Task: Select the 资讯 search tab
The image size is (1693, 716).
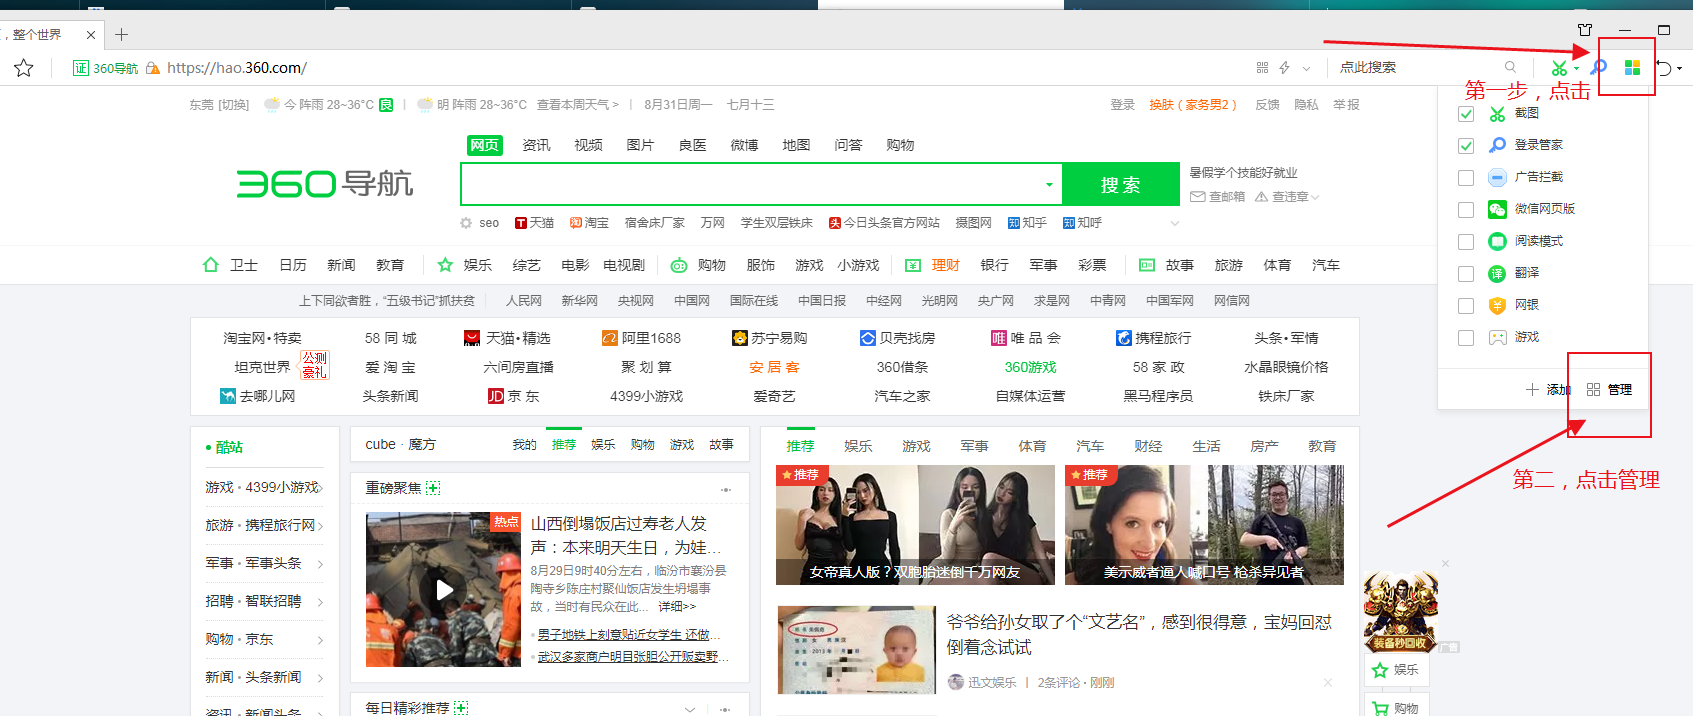Action: click(536, 145)
